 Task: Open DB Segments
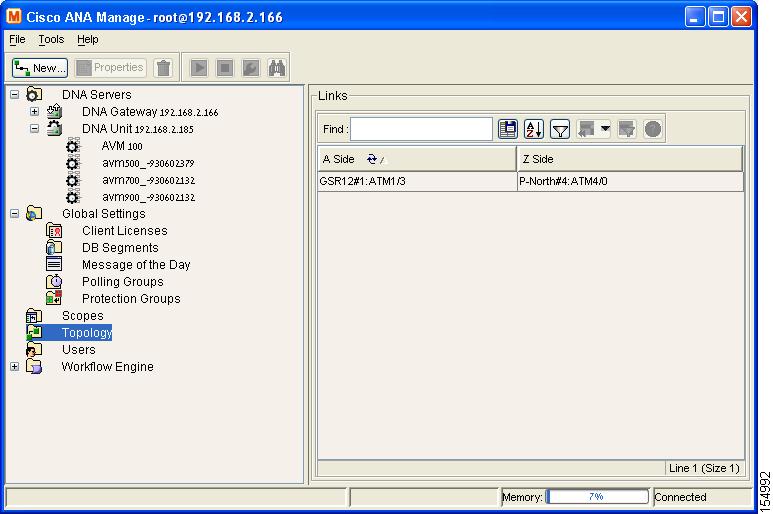pos(120,248)
